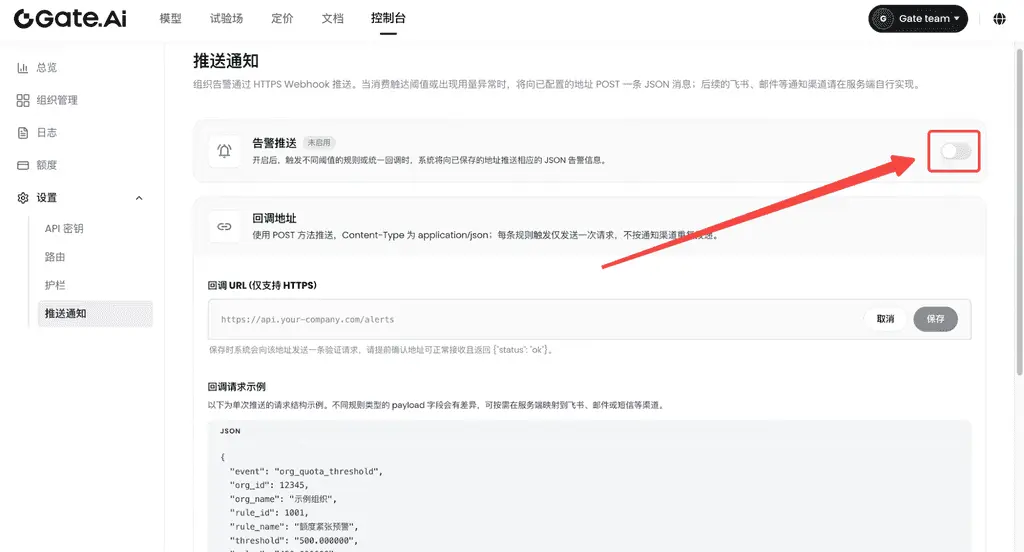Click the page vertical scrollbar
The width and height of the screenshot is (1024, 552).
click(1019, 212)
